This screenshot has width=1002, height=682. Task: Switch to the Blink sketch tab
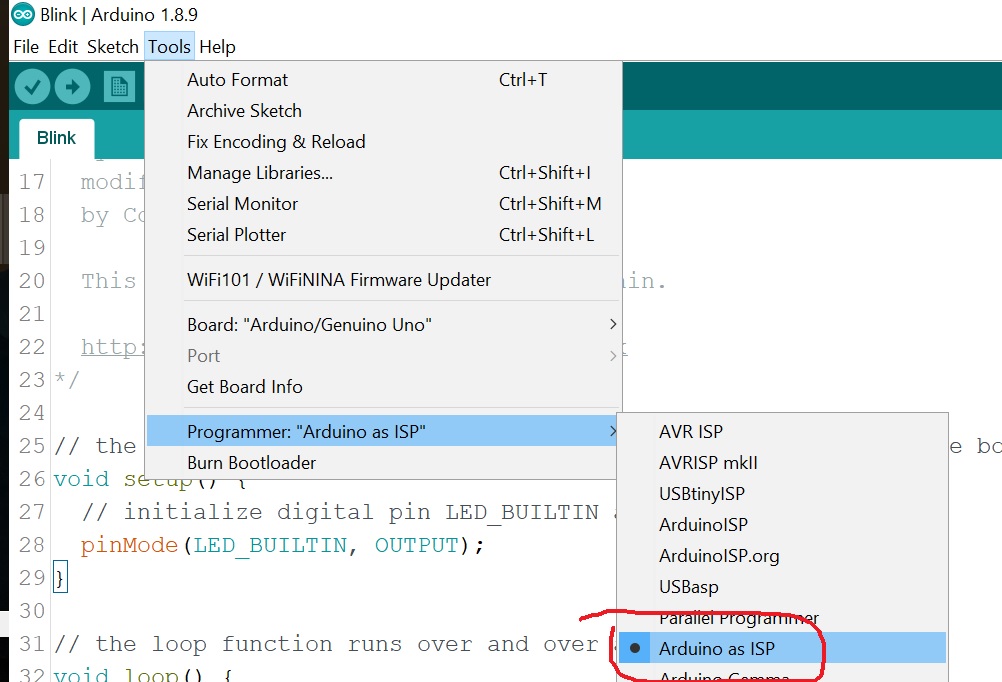pos(56,138)
